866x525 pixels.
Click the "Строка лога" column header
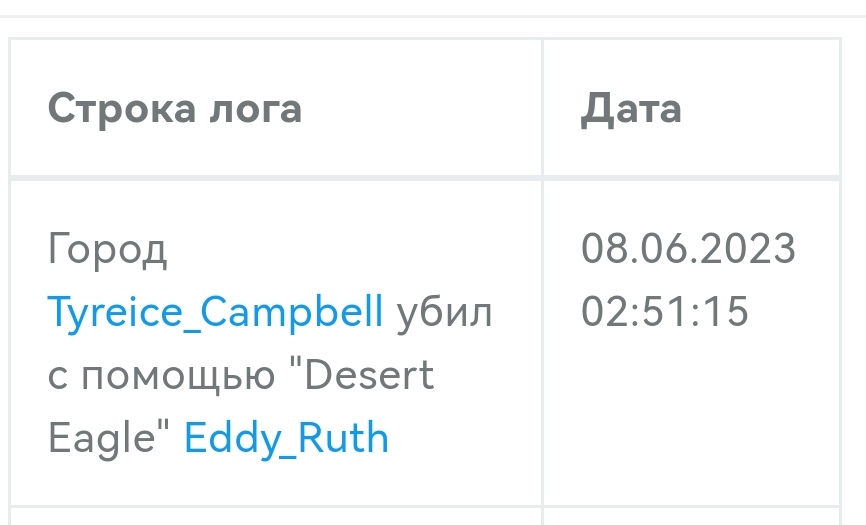(x=175, y=108)
